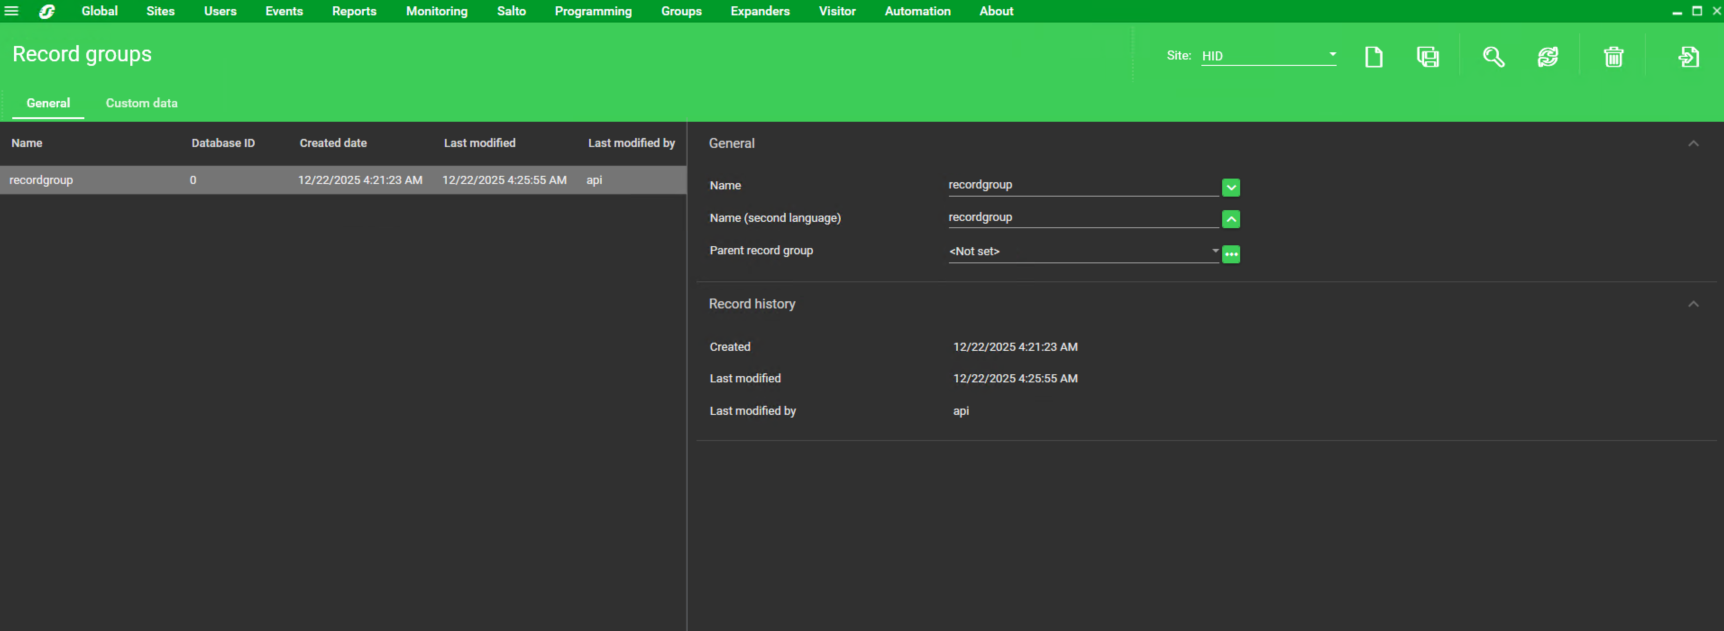This screenshot has width=1724, height=631.
Task: Click the application logo icon
Action: [x=47, y=11]
